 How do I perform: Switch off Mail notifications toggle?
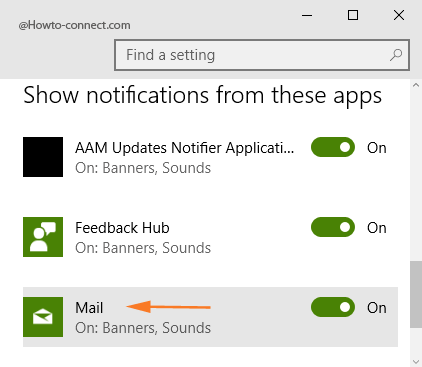point(333,307)
